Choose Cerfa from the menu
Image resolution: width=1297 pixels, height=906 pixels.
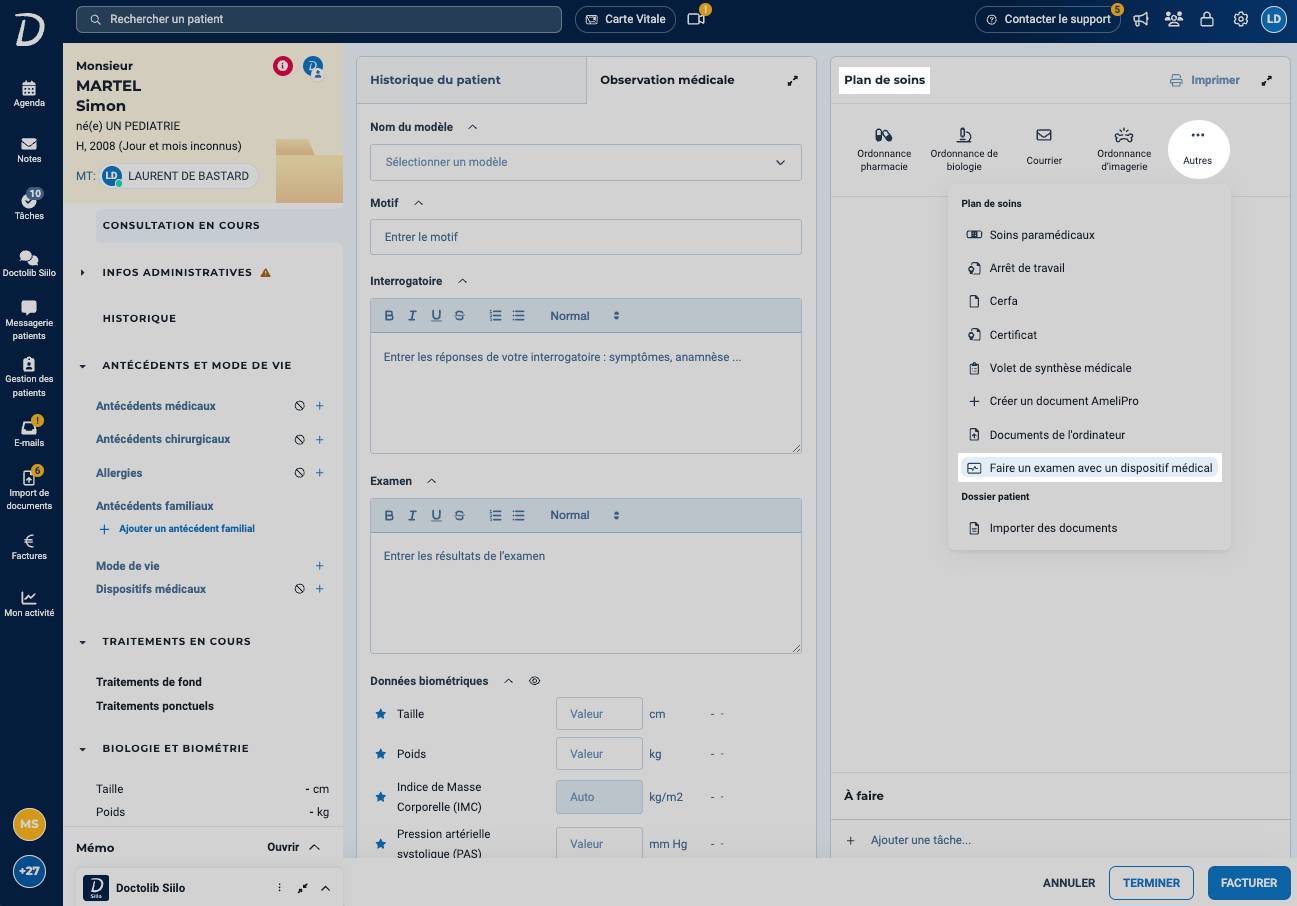tap(1089, 301)
